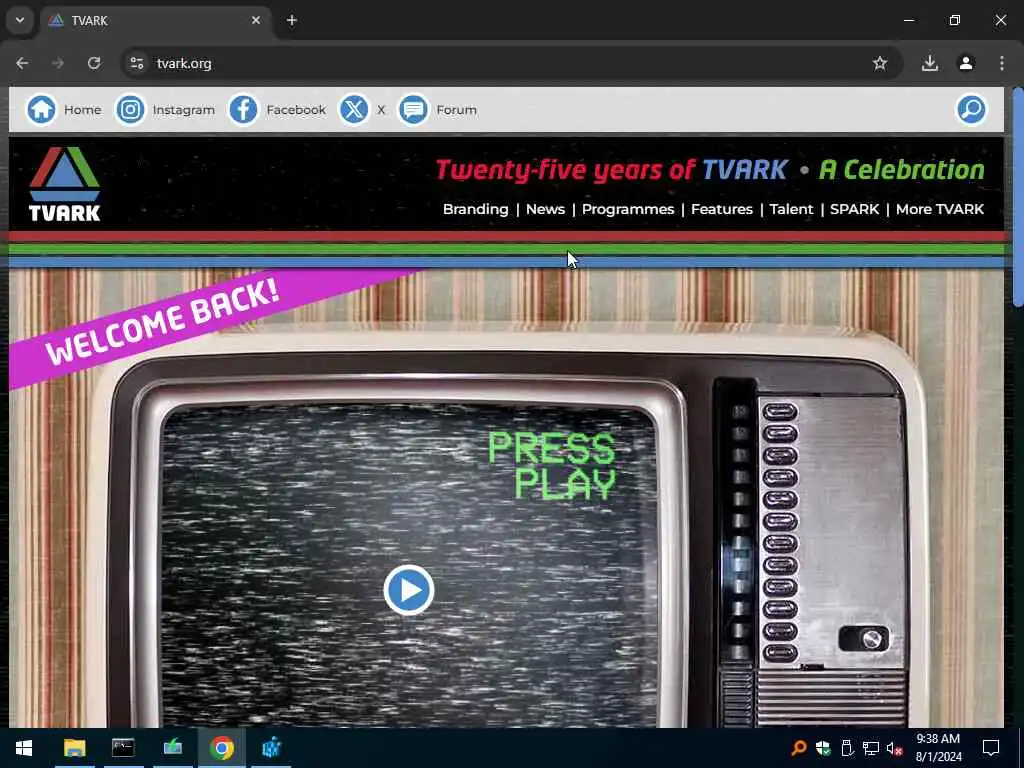
Task: Open the Forum speech bubble icon
Action: click(413, 110)
